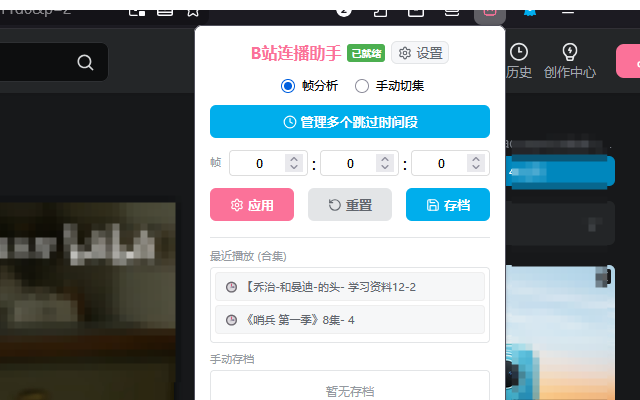This screenshot has width=640, height=400.
Task: Decrease middle time field with down arrow
Action: coord(385,167)
